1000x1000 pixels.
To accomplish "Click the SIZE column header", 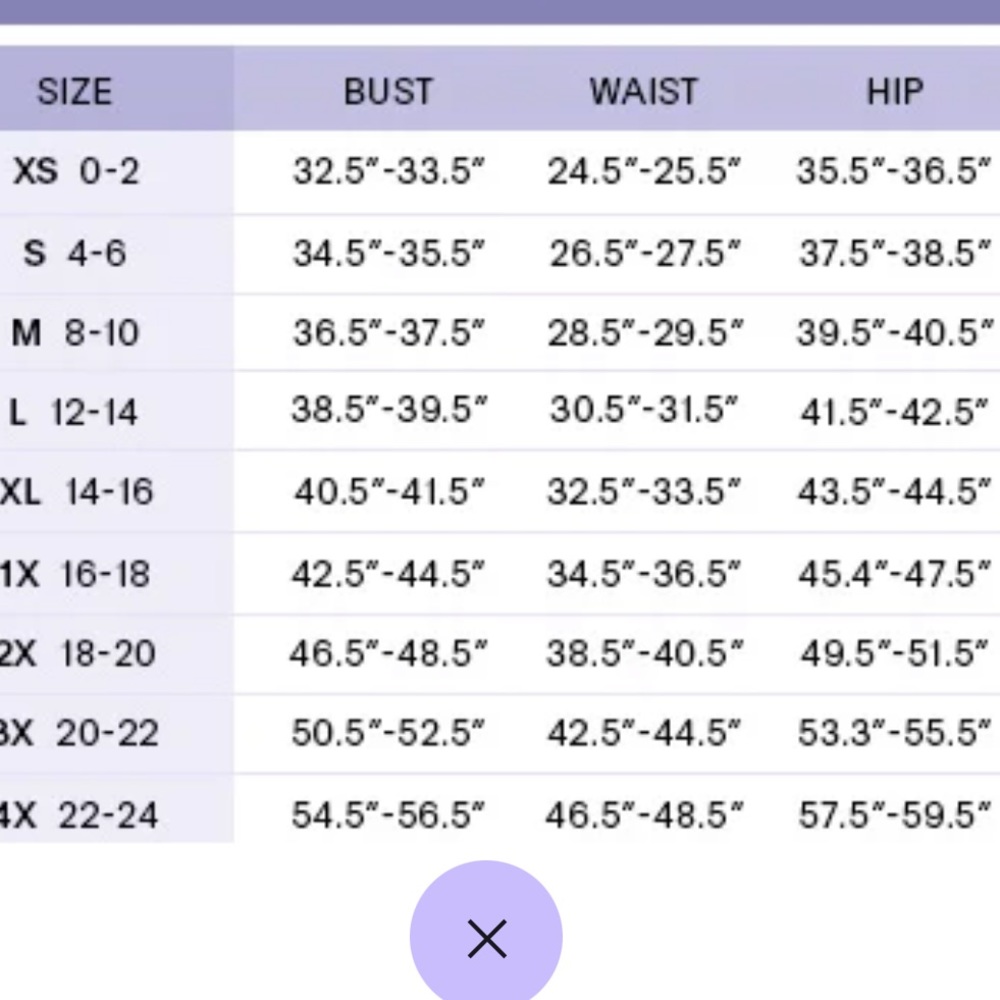I will click(x=75, y=92).
